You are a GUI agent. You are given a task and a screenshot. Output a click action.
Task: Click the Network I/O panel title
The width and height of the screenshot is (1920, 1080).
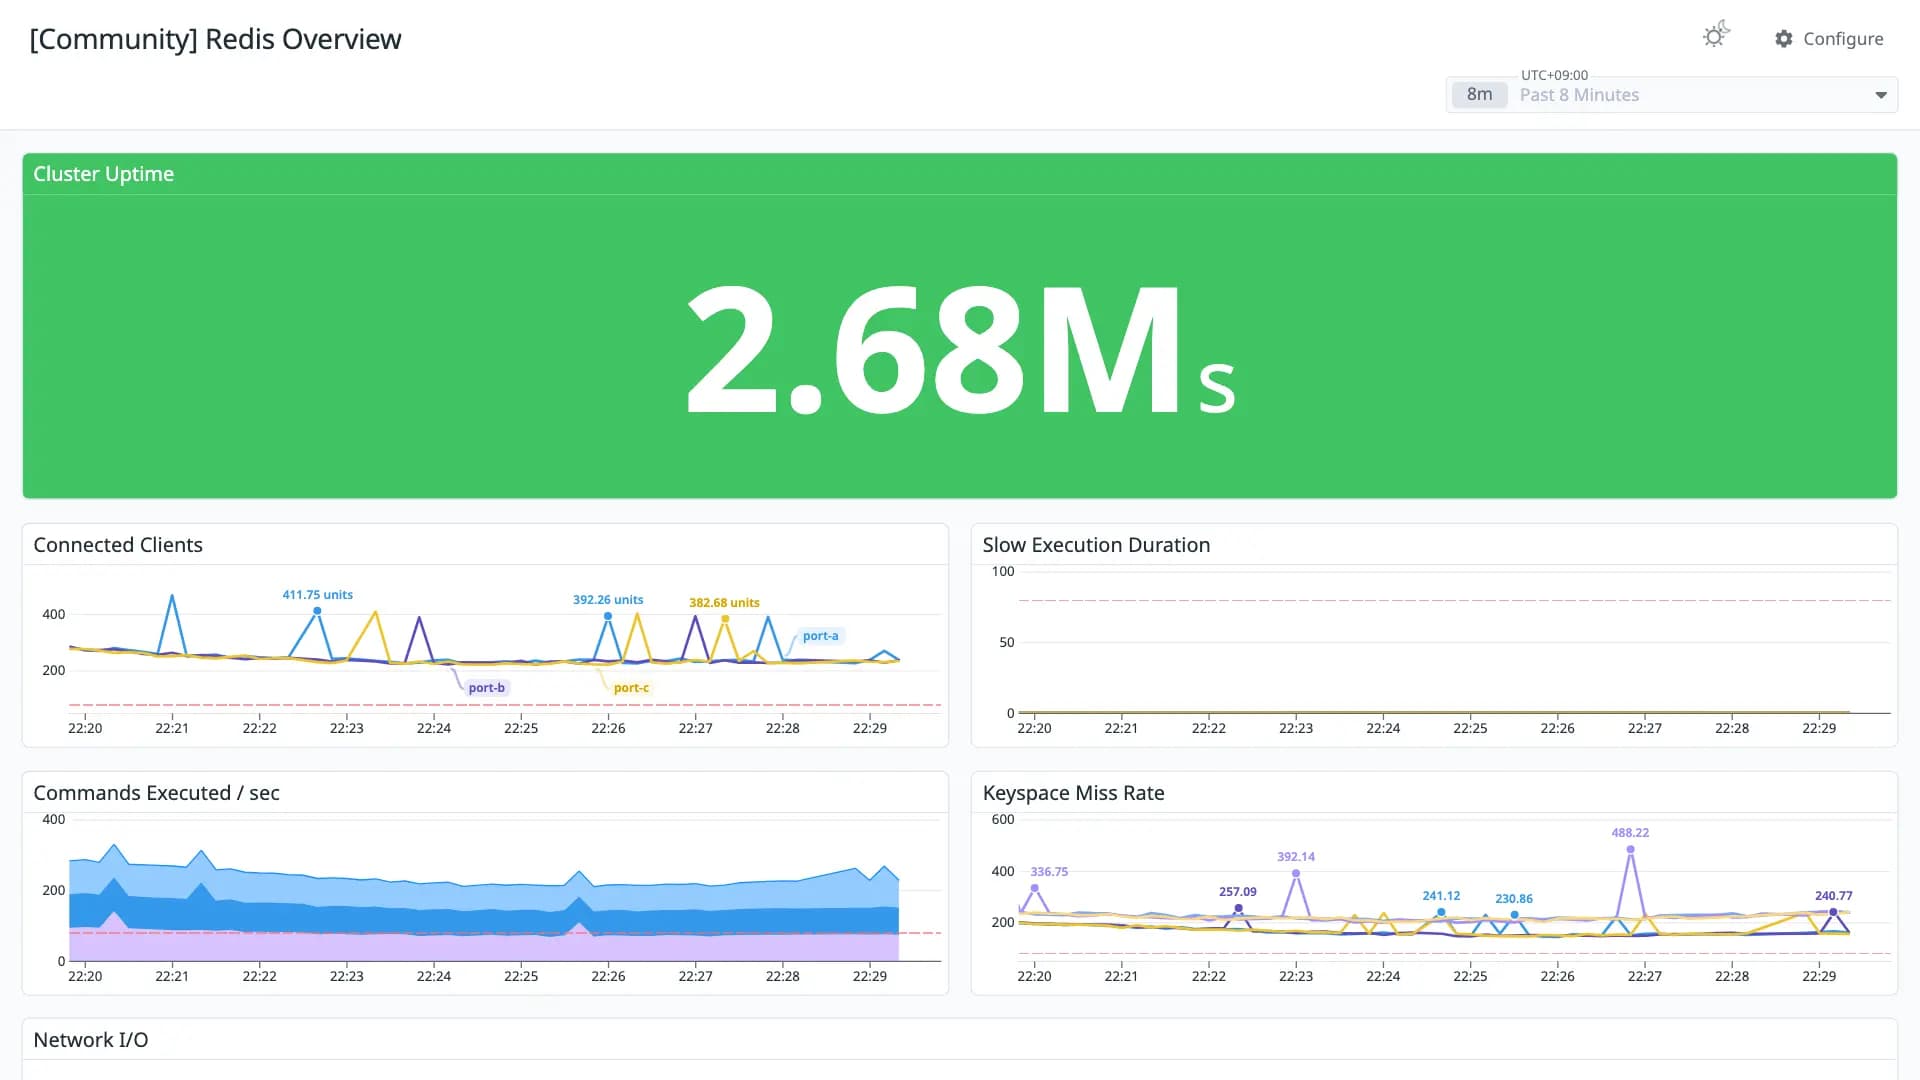(91, 1040)
